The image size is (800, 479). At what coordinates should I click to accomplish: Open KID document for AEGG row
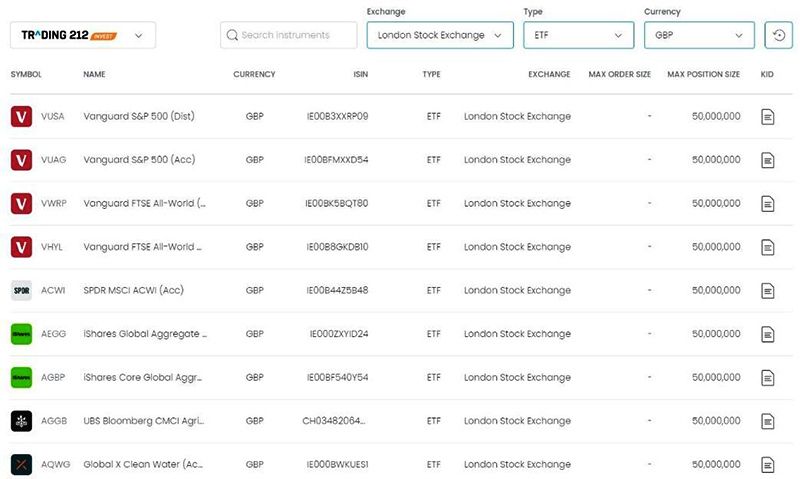click(x=767, y=334)
